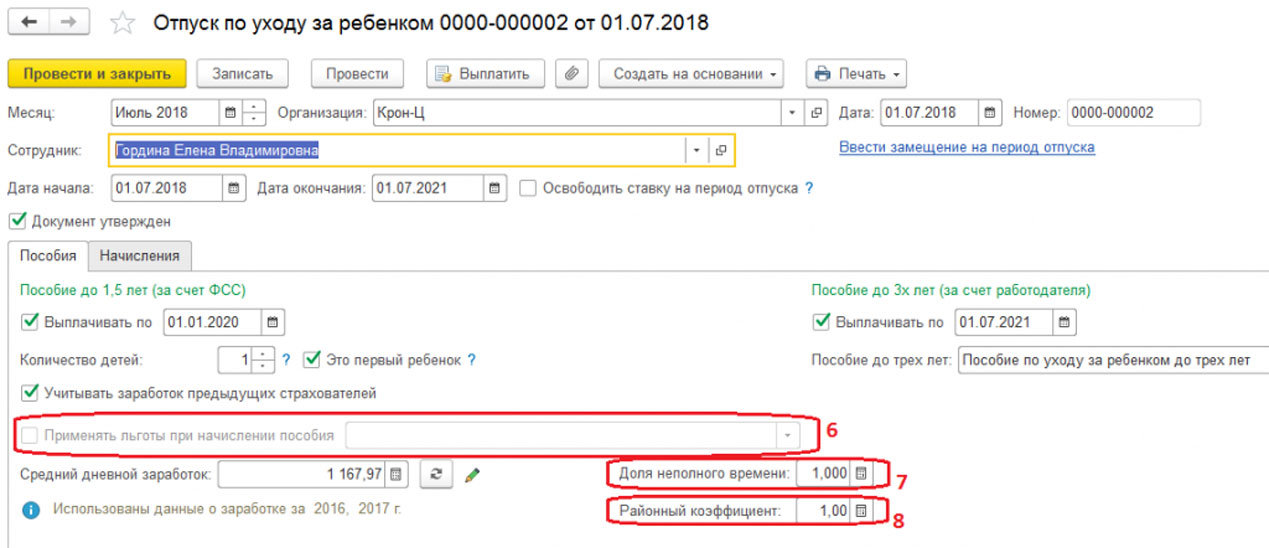Image resolution: width=1269 pixels, height=548 pixels.
Task: Click Провести и закрыть button
Action: [x=97, y=73]
